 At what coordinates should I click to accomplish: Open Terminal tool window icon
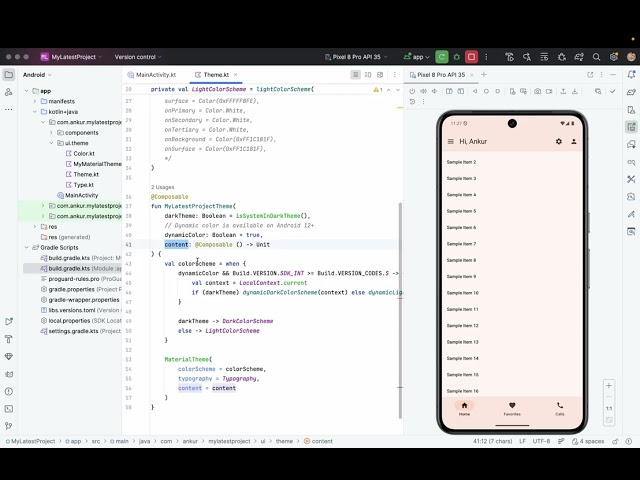(9, 409)
